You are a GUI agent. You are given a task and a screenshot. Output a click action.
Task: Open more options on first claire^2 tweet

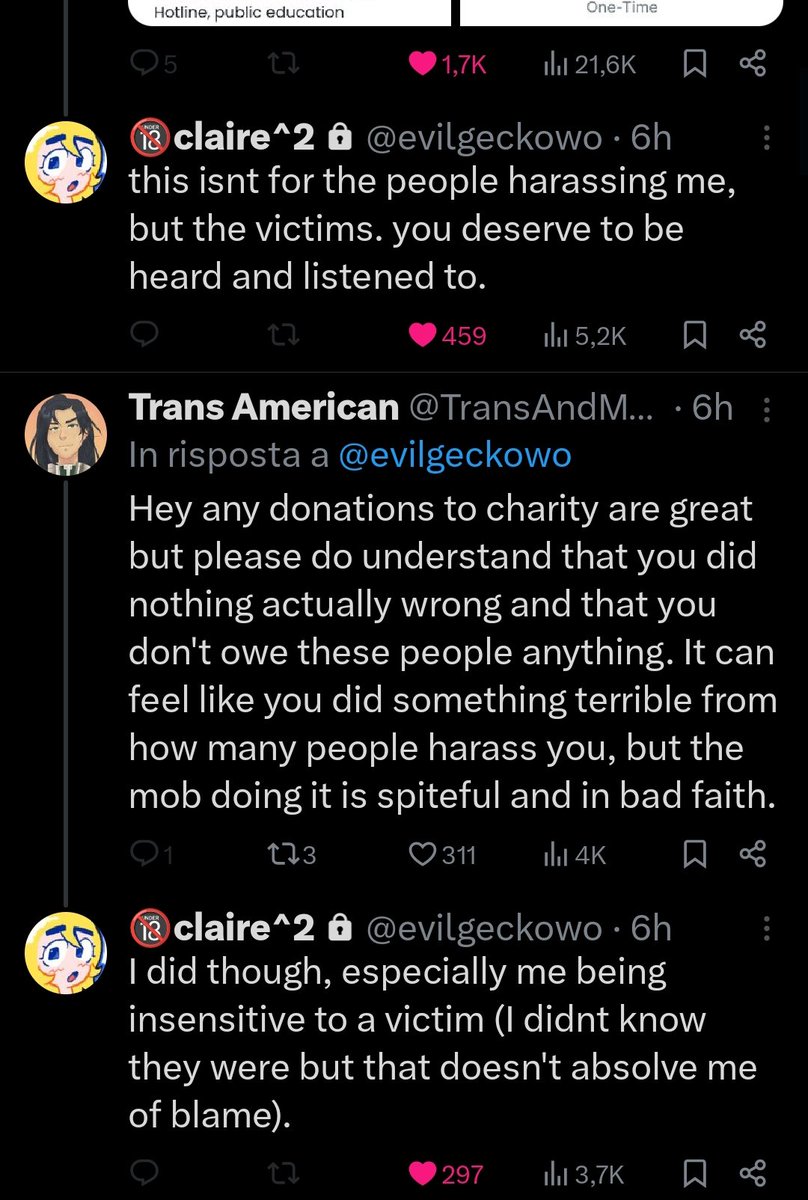coord(767,139)
